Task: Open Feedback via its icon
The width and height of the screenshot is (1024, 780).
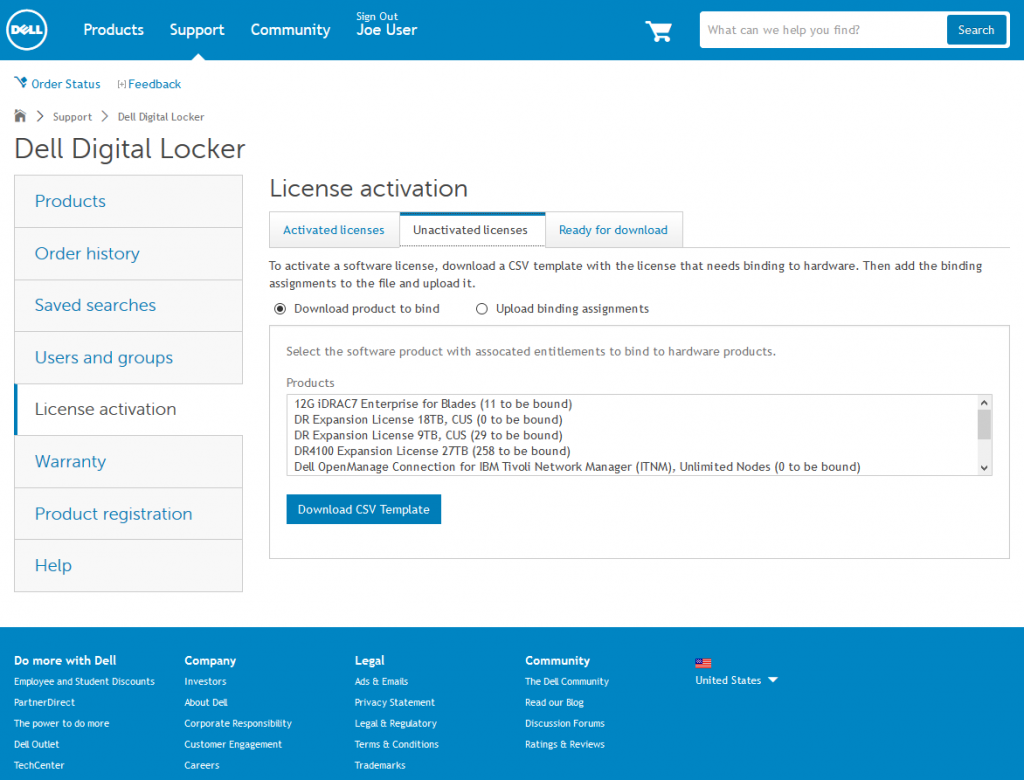Action: (x=123, y=84)
